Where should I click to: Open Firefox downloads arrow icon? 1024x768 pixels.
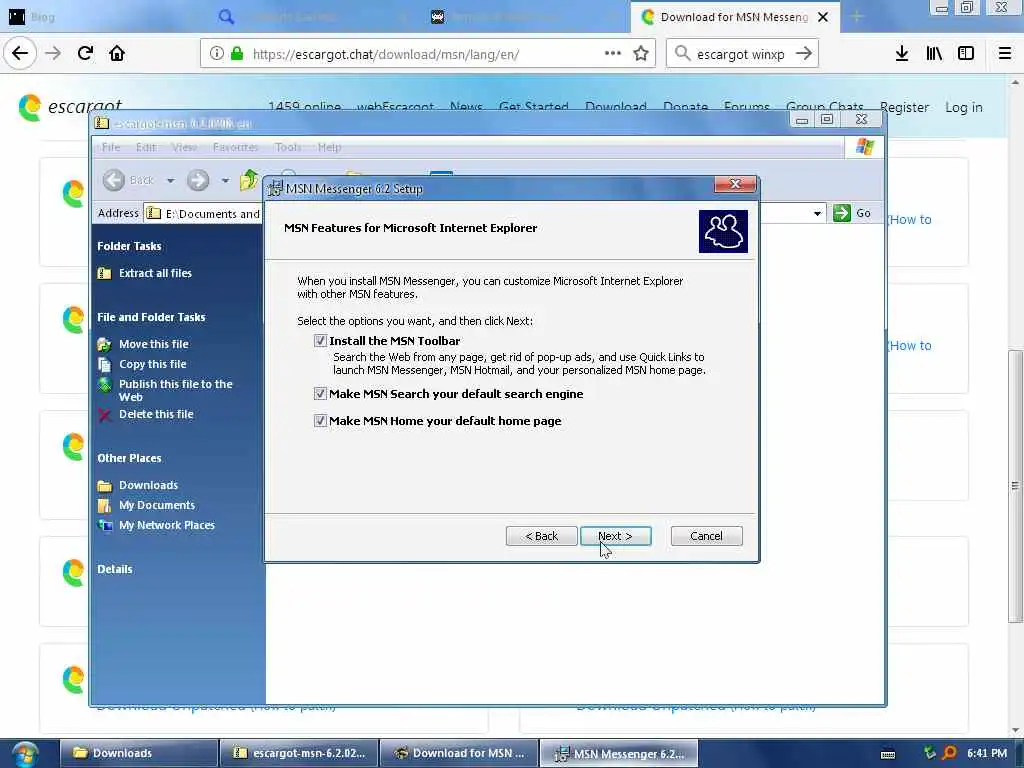[x=902, y=54]
